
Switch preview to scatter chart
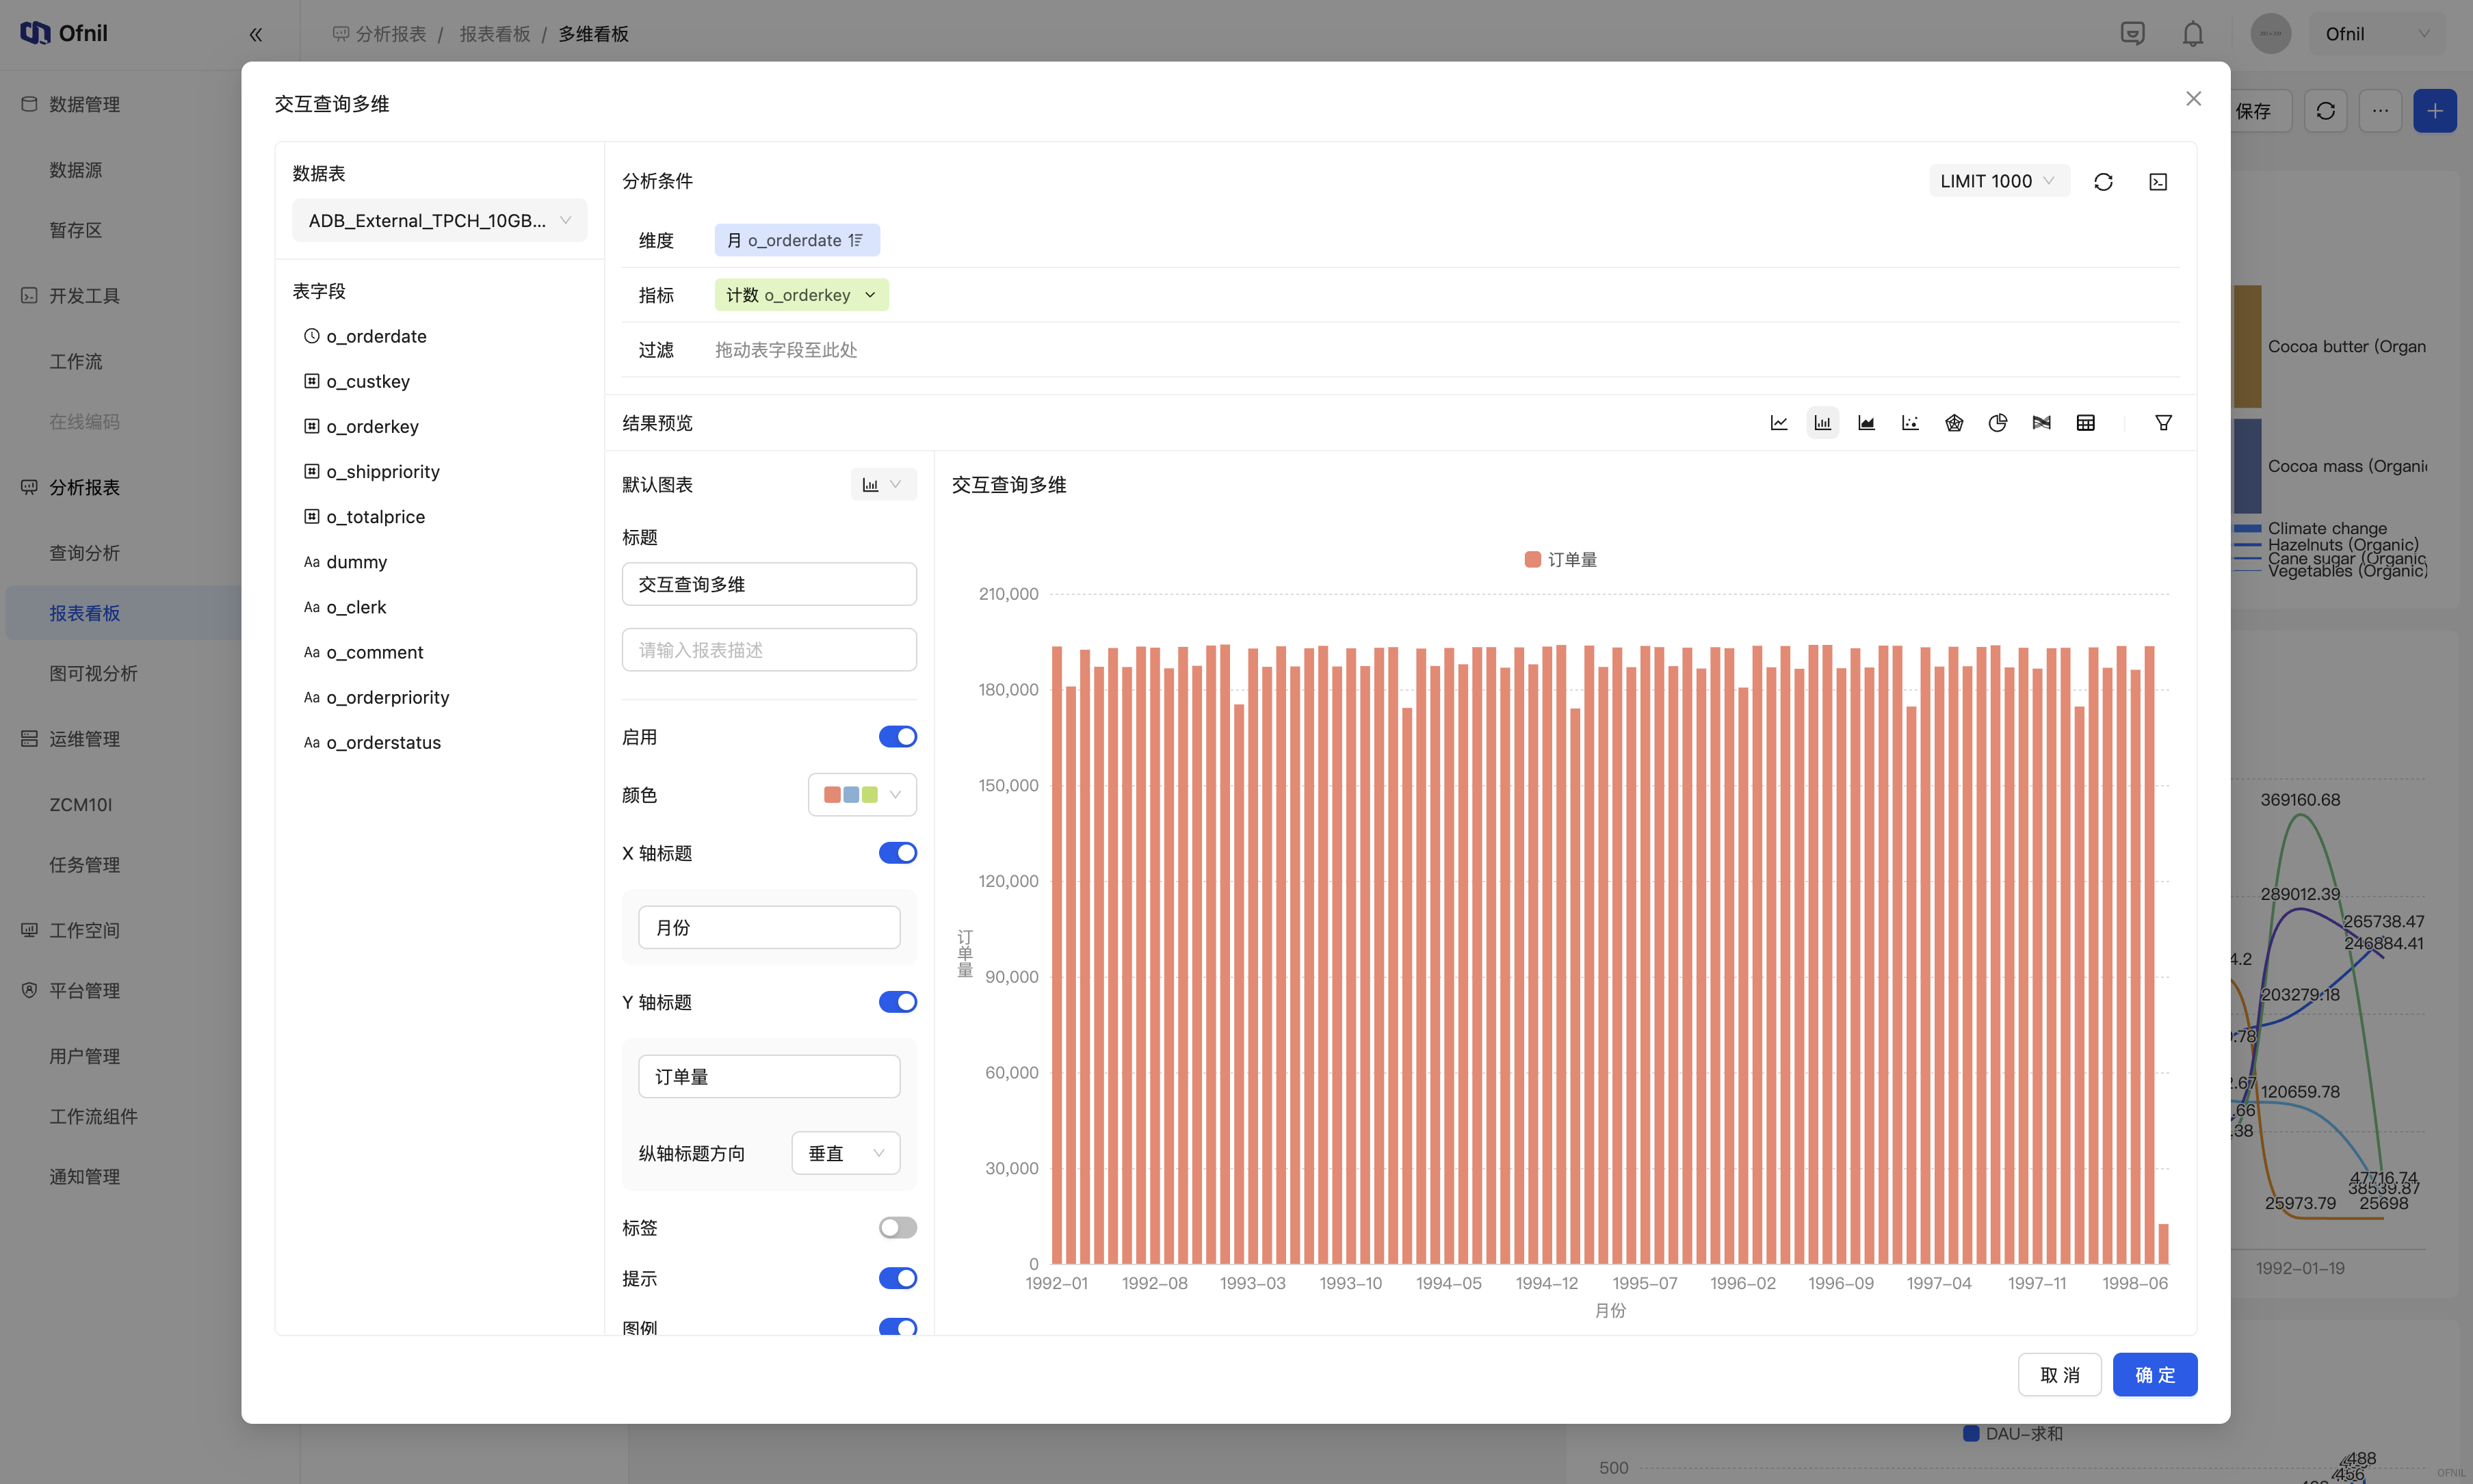(1910, 423)
